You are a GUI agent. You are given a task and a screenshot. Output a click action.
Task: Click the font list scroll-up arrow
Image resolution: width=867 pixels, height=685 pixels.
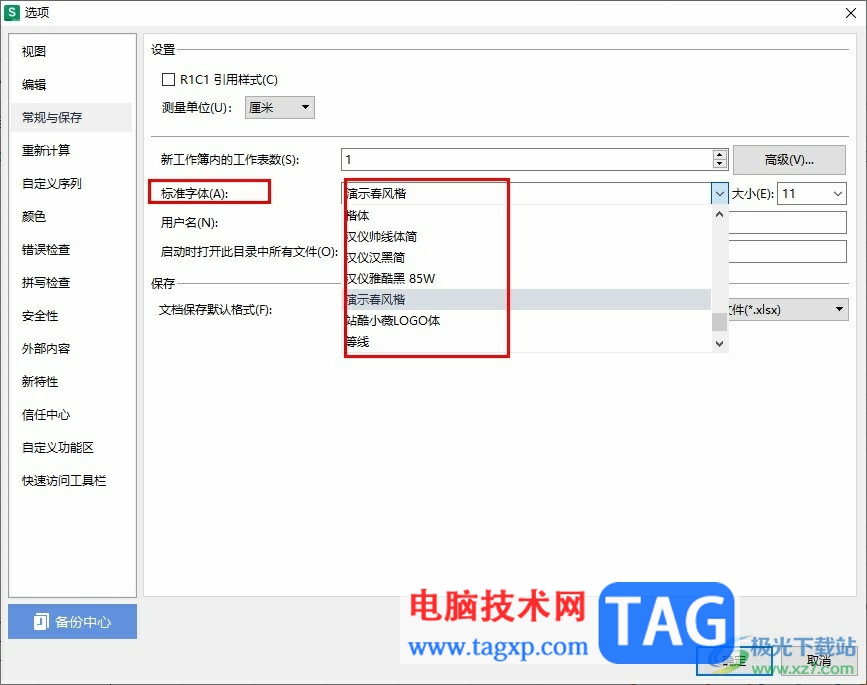click(719, 214)
